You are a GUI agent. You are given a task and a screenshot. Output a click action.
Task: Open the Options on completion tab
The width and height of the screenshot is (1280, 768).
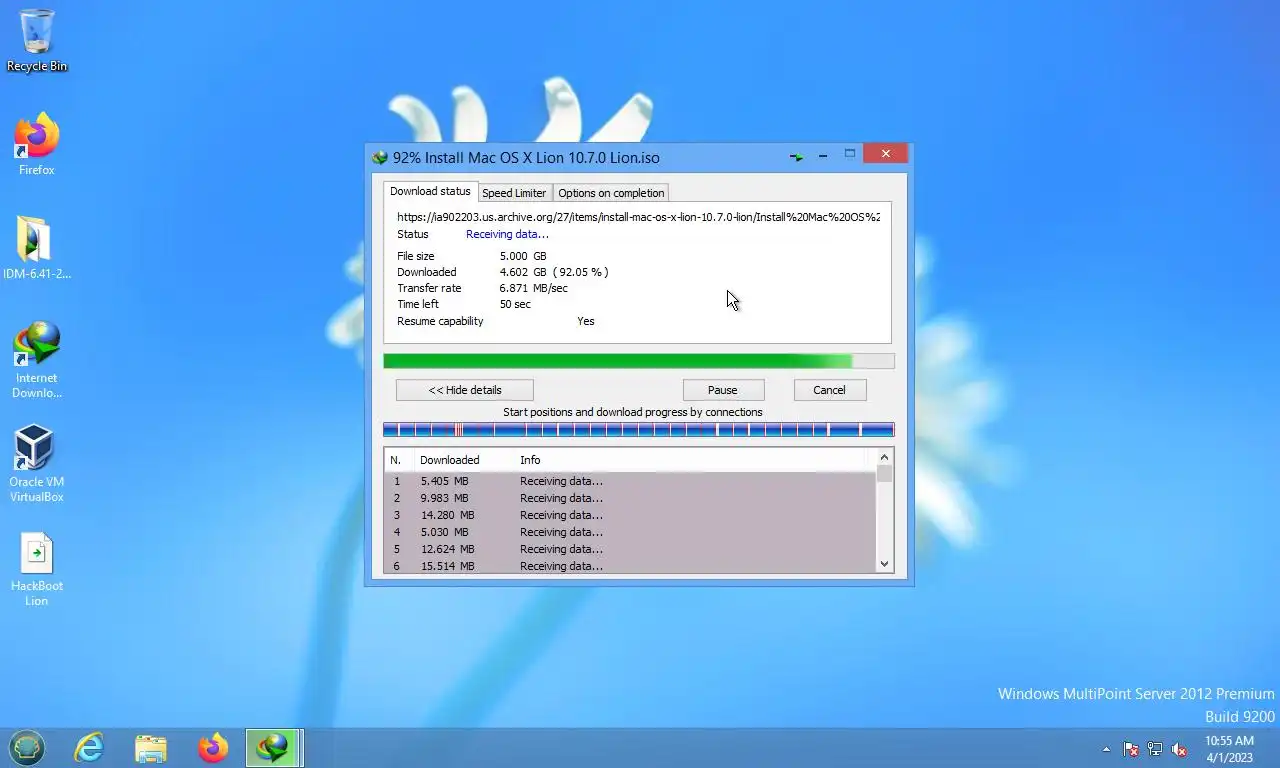[x=611, y=193]
